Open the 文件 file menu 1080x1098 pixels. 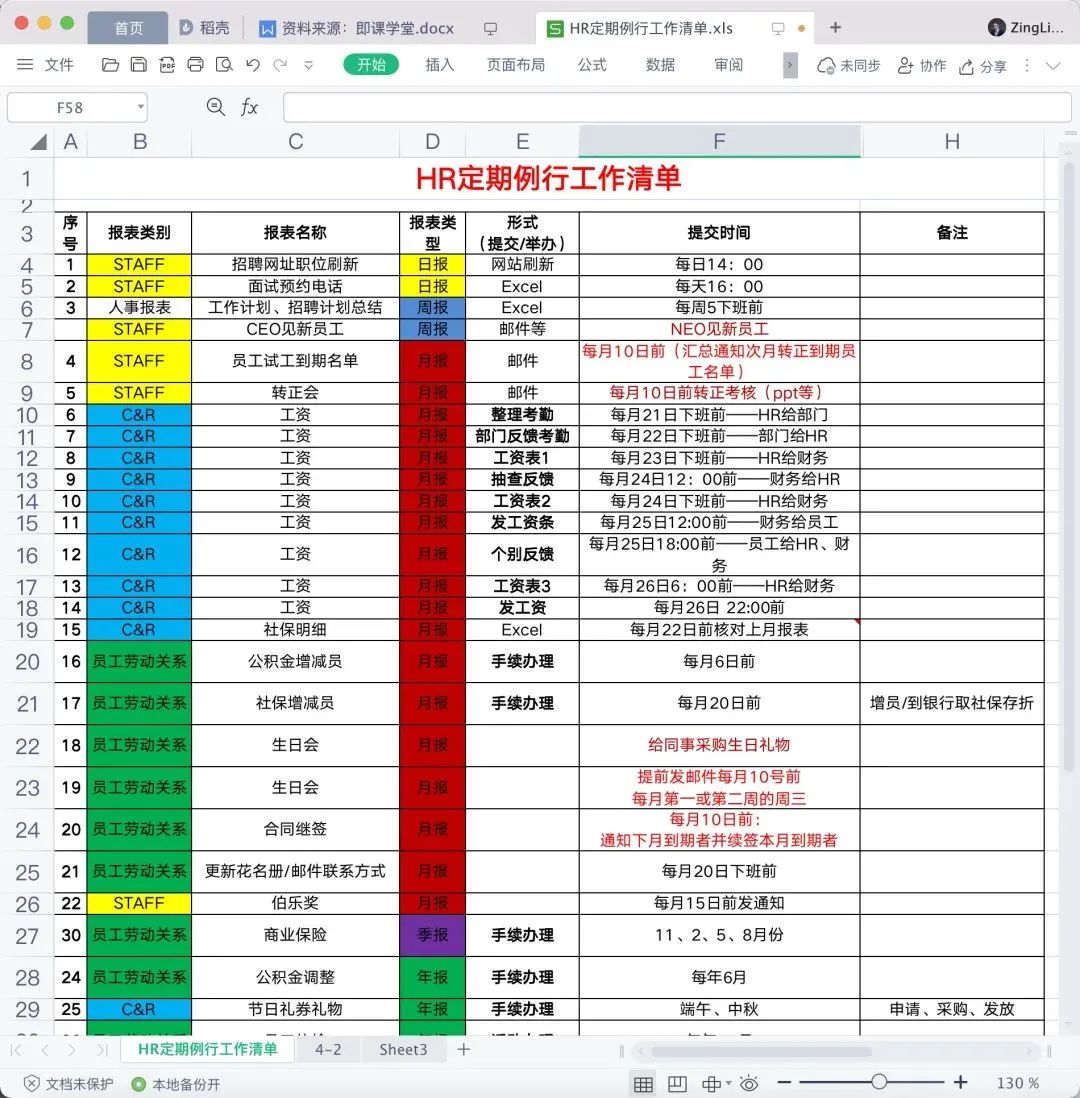tap(45, 65)
